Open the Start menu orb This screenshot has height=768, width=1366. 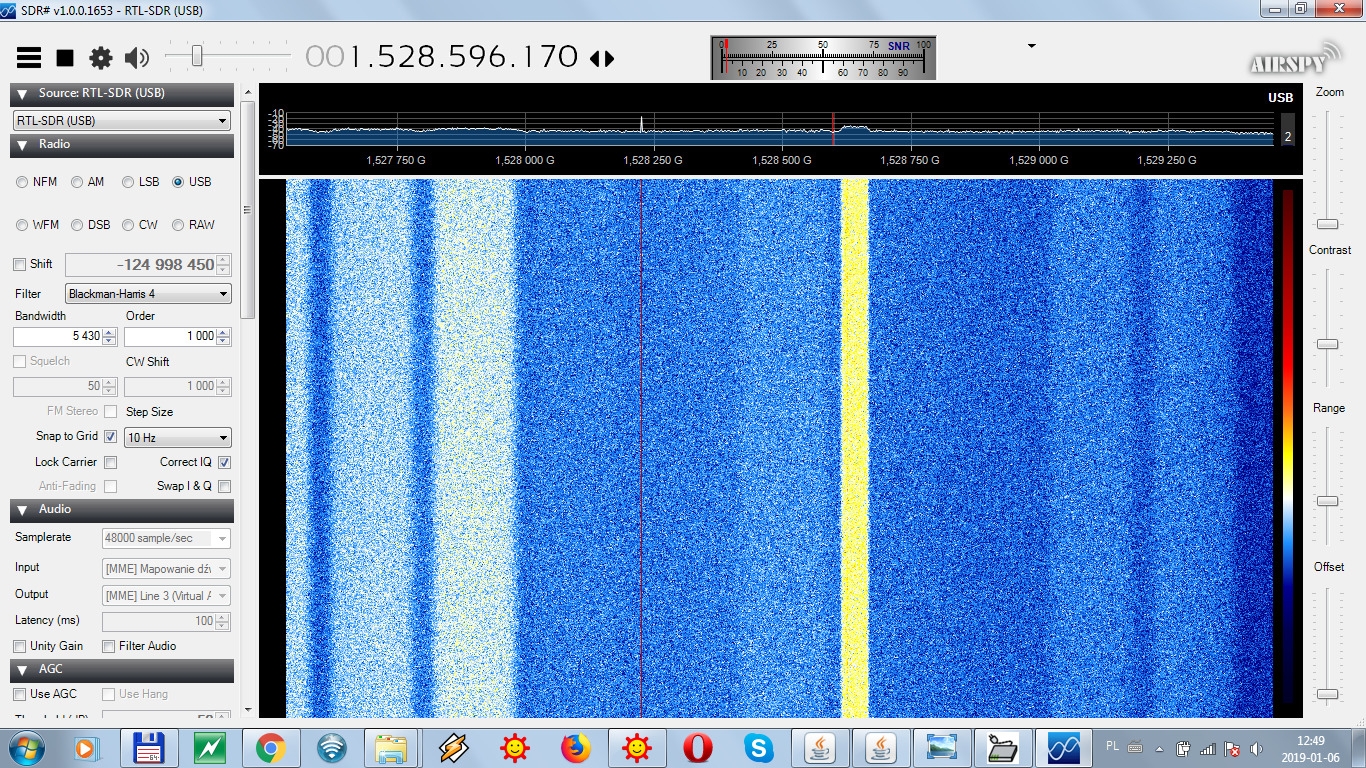click(x=27, y=747)
